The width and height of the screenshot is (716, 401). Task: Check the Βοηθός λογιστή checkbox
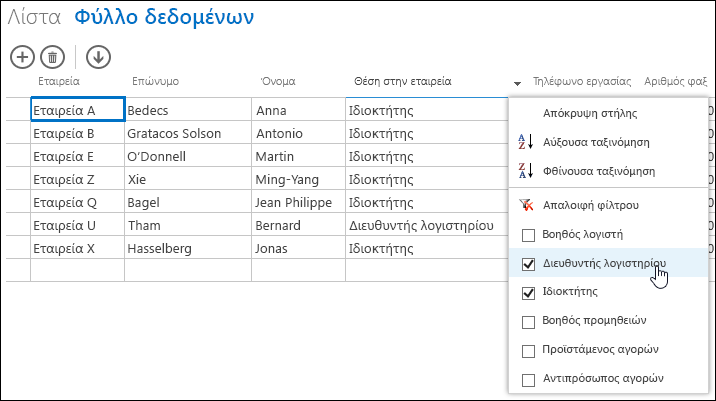coord(528,235)
